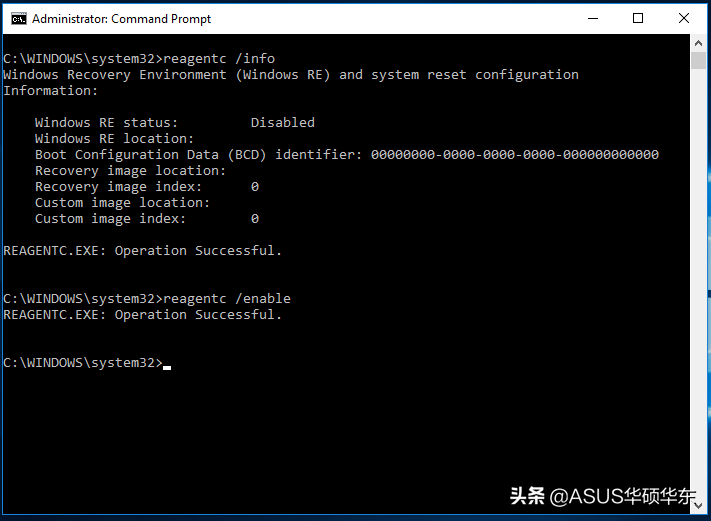Viewport: 711px width, 521px height.
Task: Close the Administrator Command Prompt window
Action: 684,18
